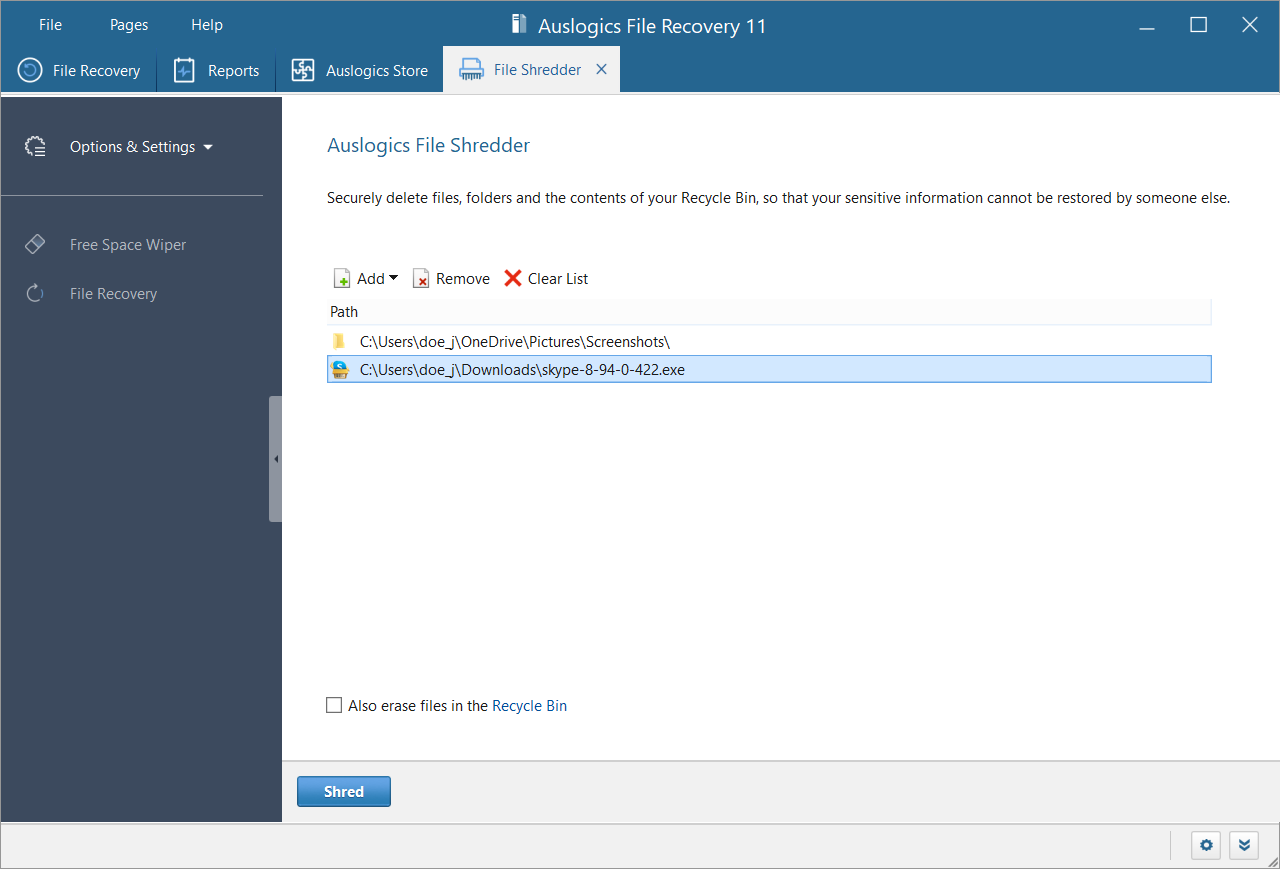Open the File menu
Screen dimensions: 1280x869
tap(50, 25)
